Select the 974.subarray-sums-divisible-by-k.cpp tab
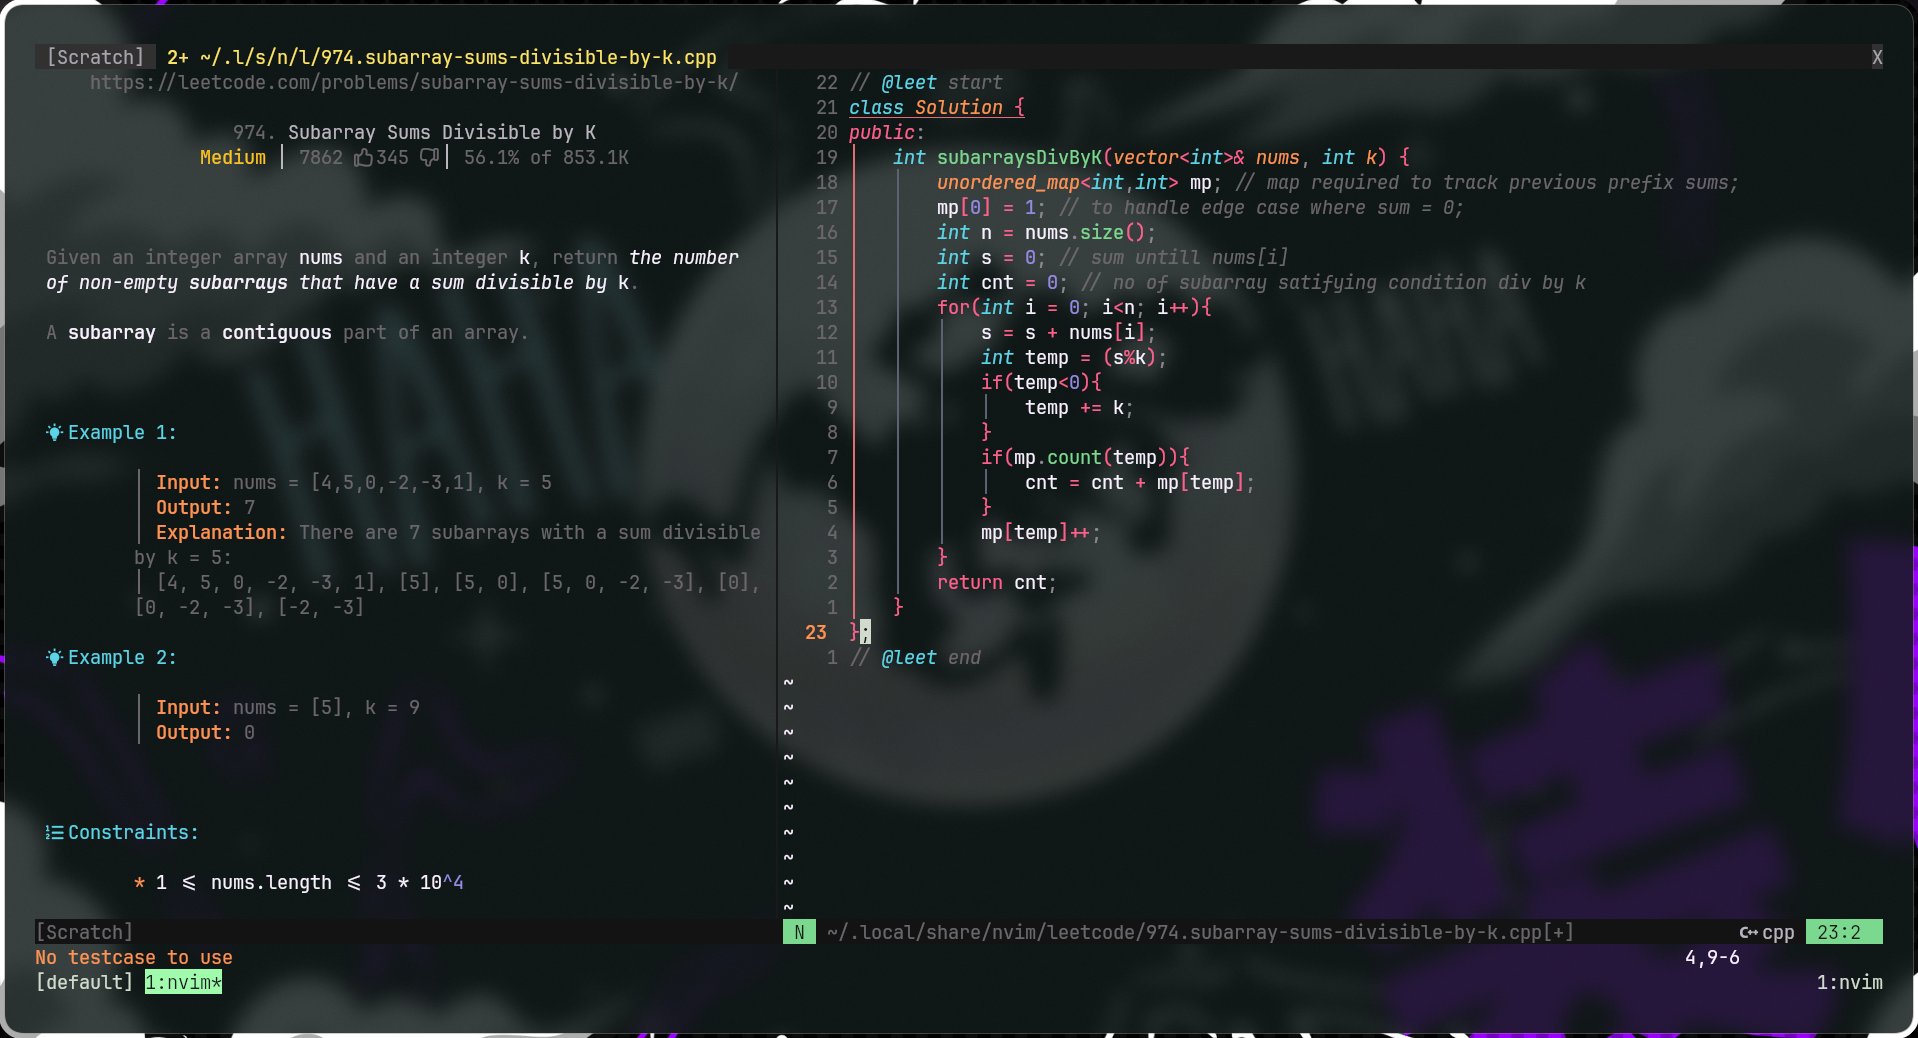 pyautogui.click(x=442, y=58)
